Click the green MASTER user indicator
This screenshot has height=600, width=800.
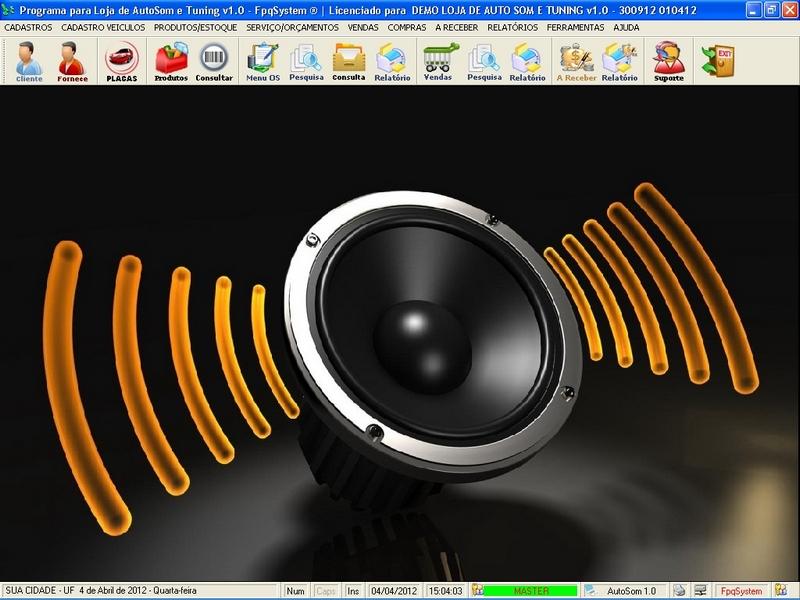[530, 591]
